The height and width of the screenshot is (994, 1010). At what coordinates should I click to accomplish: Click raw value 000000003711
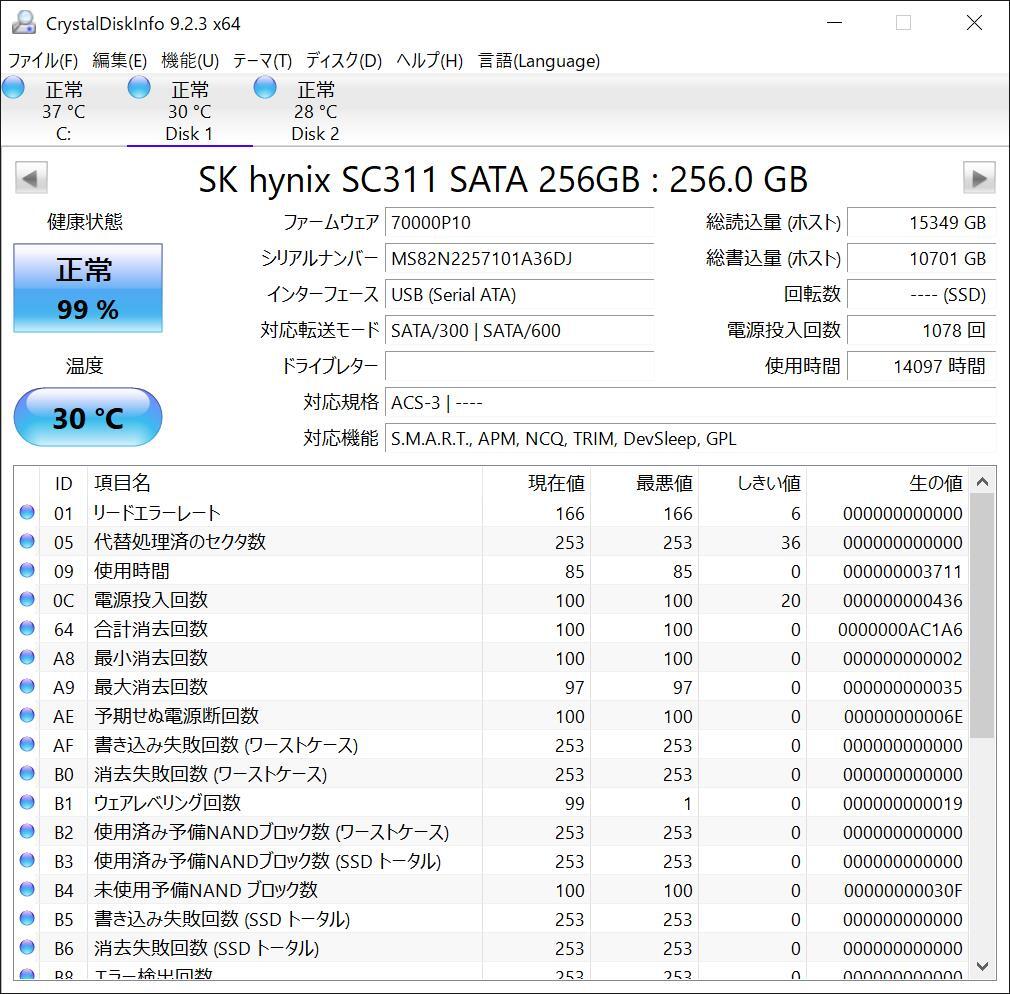pyautogui.click(x=902, y=571)
